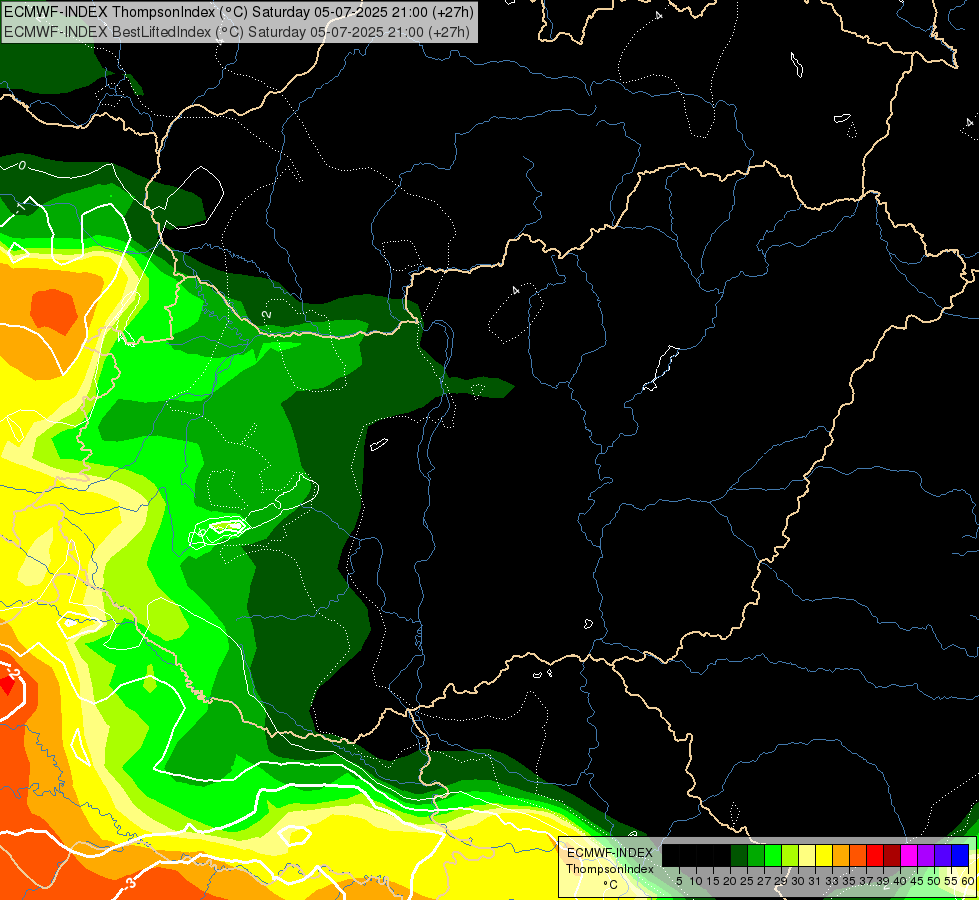Click the medium green 25–27 legend swatch

click(756, 855)
